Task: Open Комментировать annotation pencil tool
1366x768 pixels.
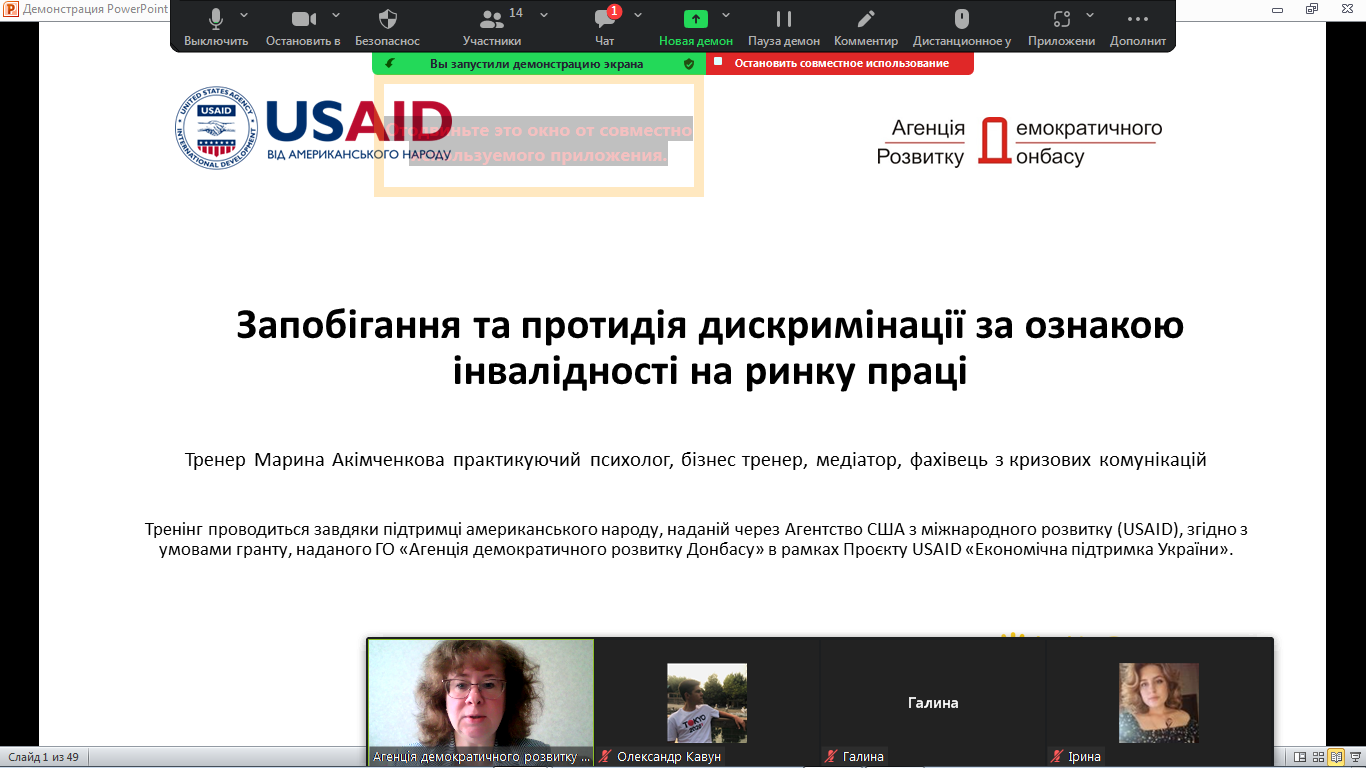Action: [x=866, y=27]
